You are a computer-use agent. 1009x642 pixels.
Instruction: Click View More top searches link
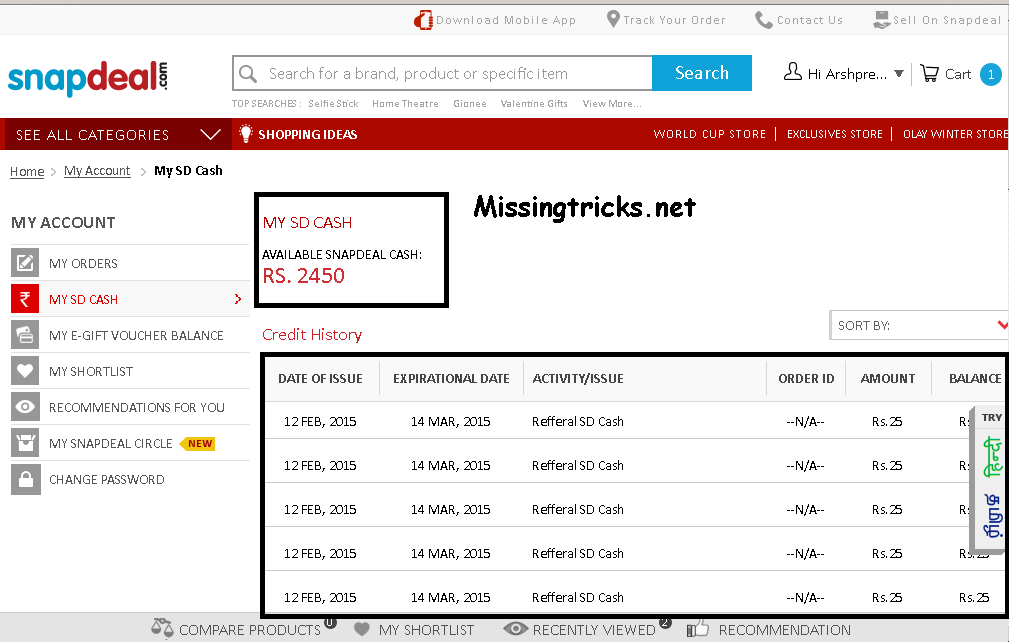(x=612, y=104)
